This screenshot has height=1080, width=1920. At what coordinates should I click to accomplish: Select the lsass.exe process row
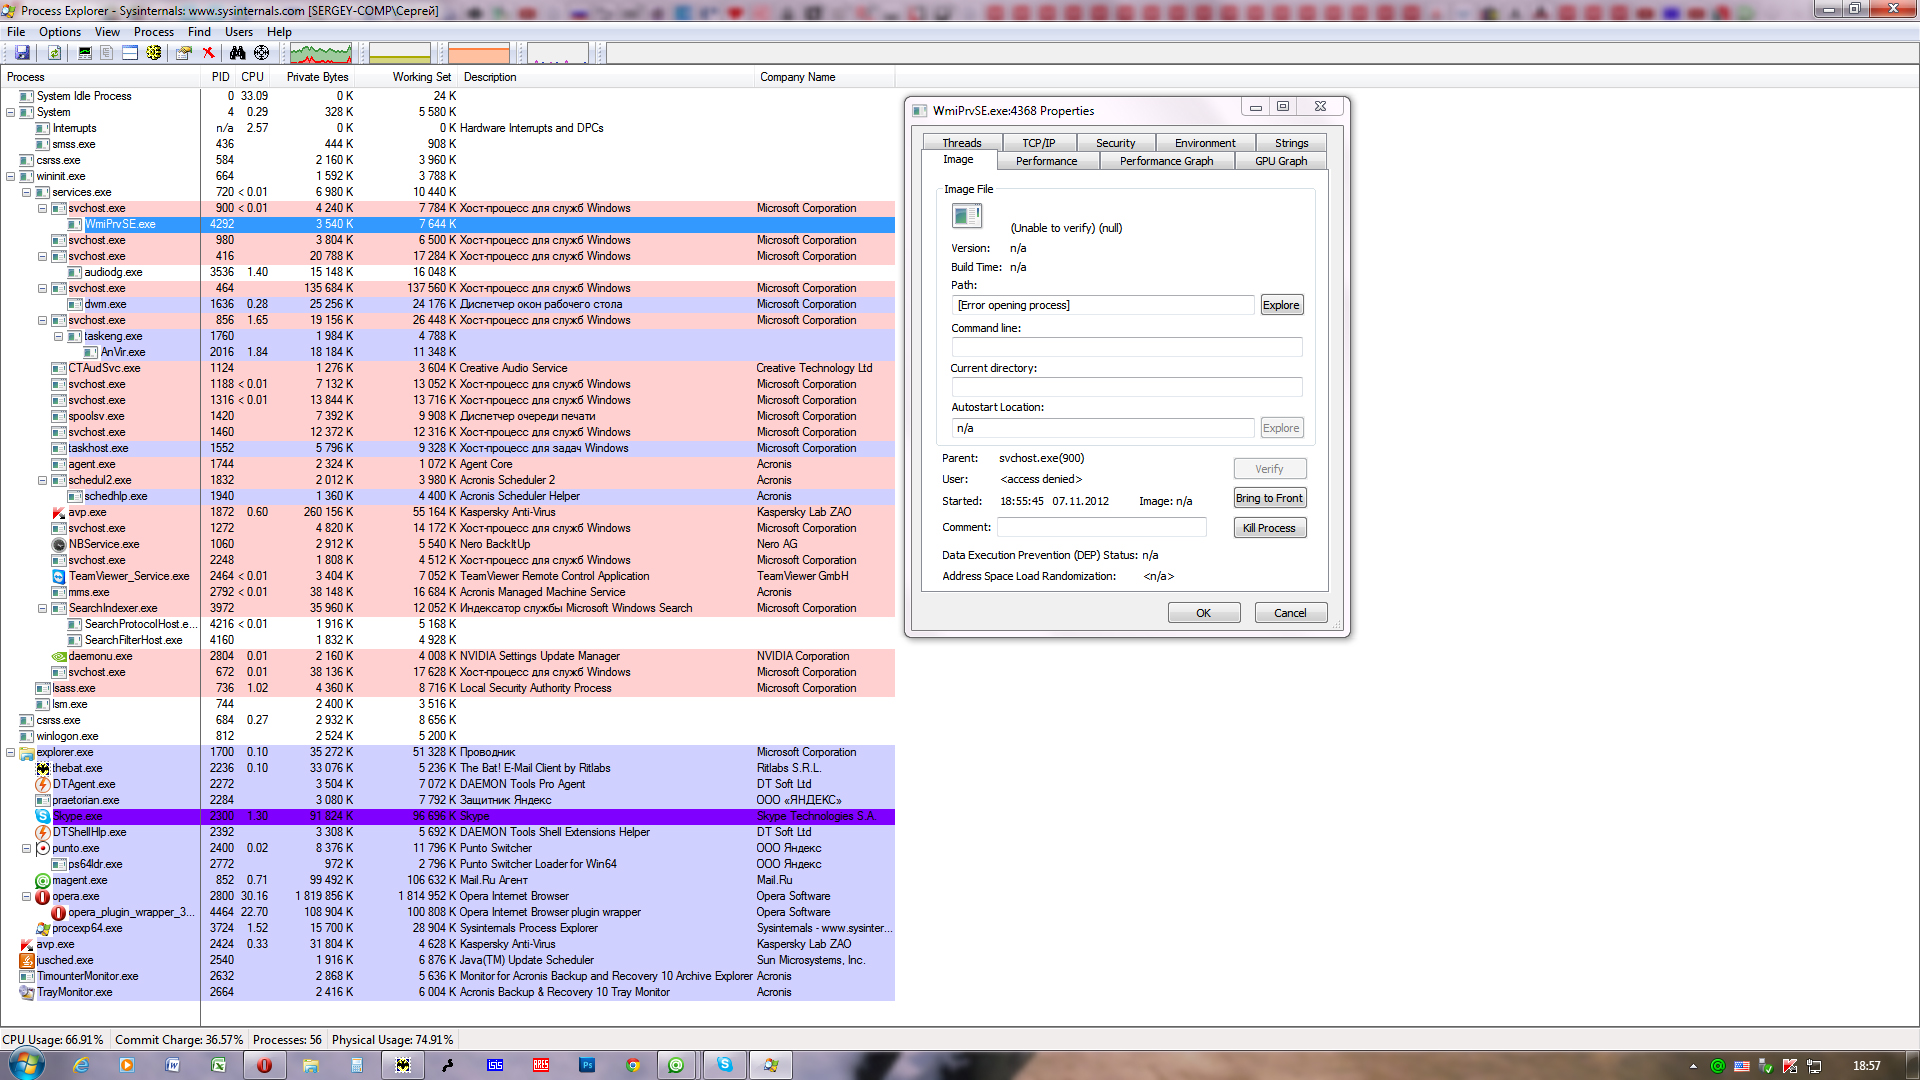pyautogui.click(x=447, y=688)
